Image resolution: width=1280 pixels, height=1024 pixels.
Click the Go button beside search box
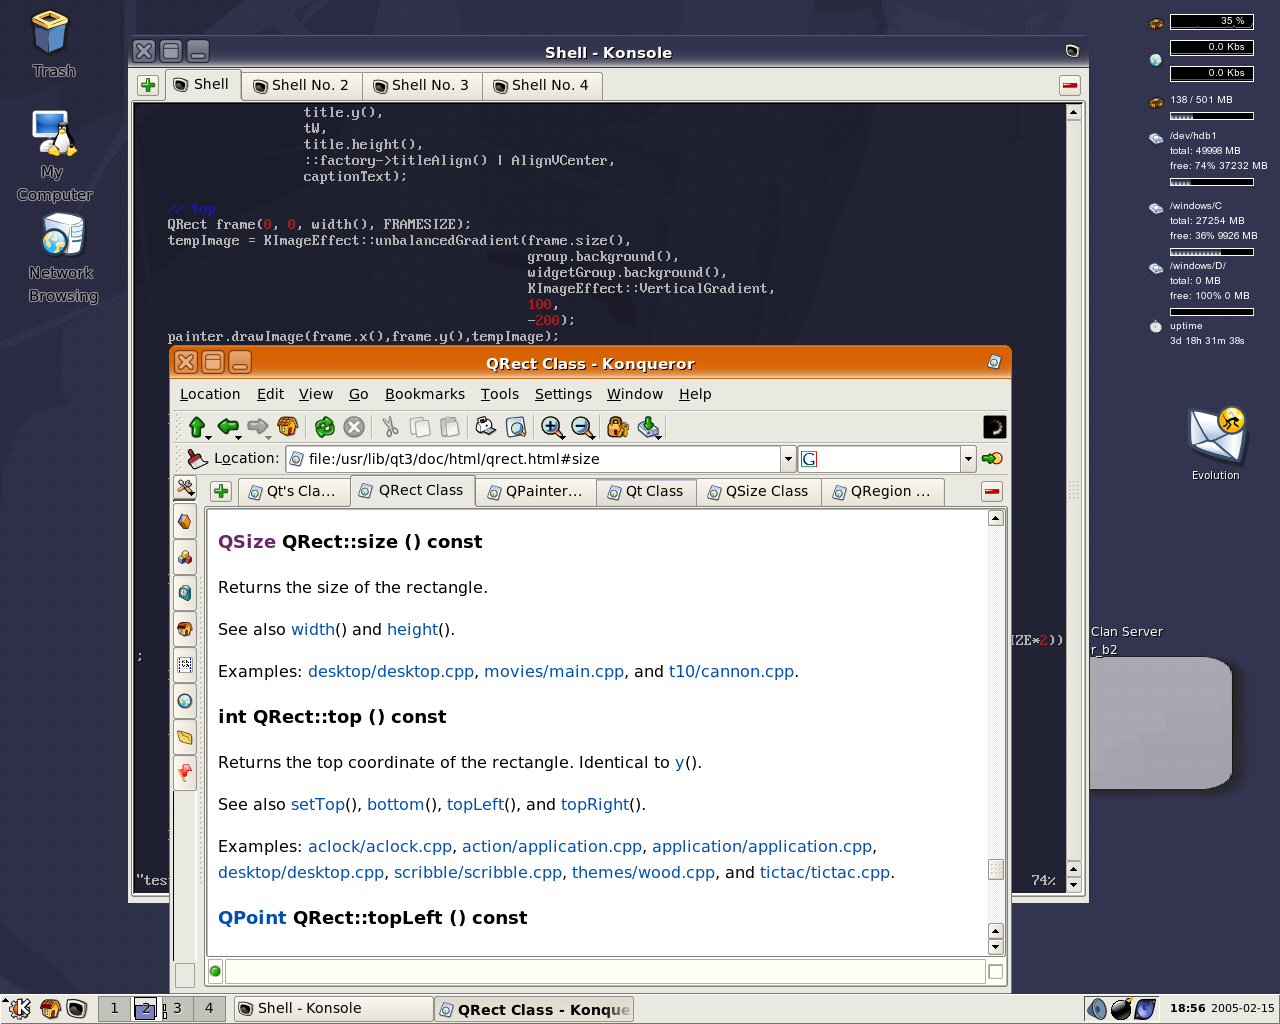click(992, 458)
